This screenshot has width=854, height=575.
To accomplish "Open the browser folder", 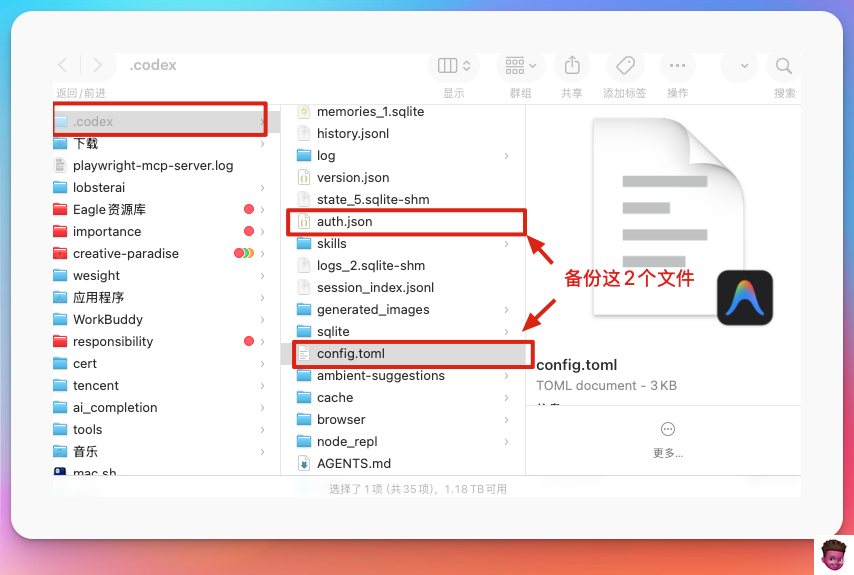I will [403, 420].
